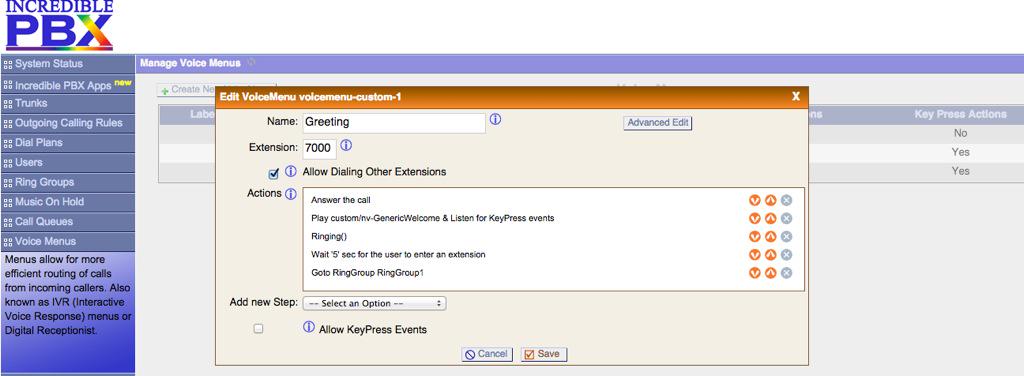This screenshot has height=376, width=1024.
Task: Select 'Goto RingGroup RingGroup1' action row
Action: coord(553,273)
